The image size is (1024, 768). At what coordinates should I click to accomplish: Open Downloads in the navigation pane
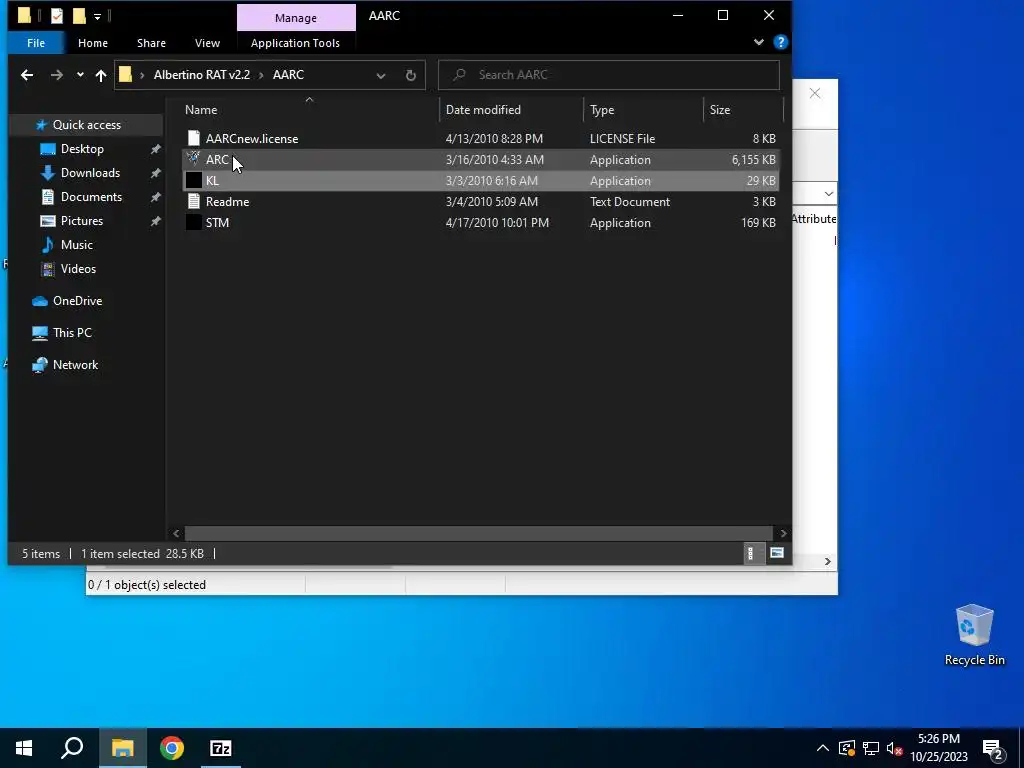point(90,173)
